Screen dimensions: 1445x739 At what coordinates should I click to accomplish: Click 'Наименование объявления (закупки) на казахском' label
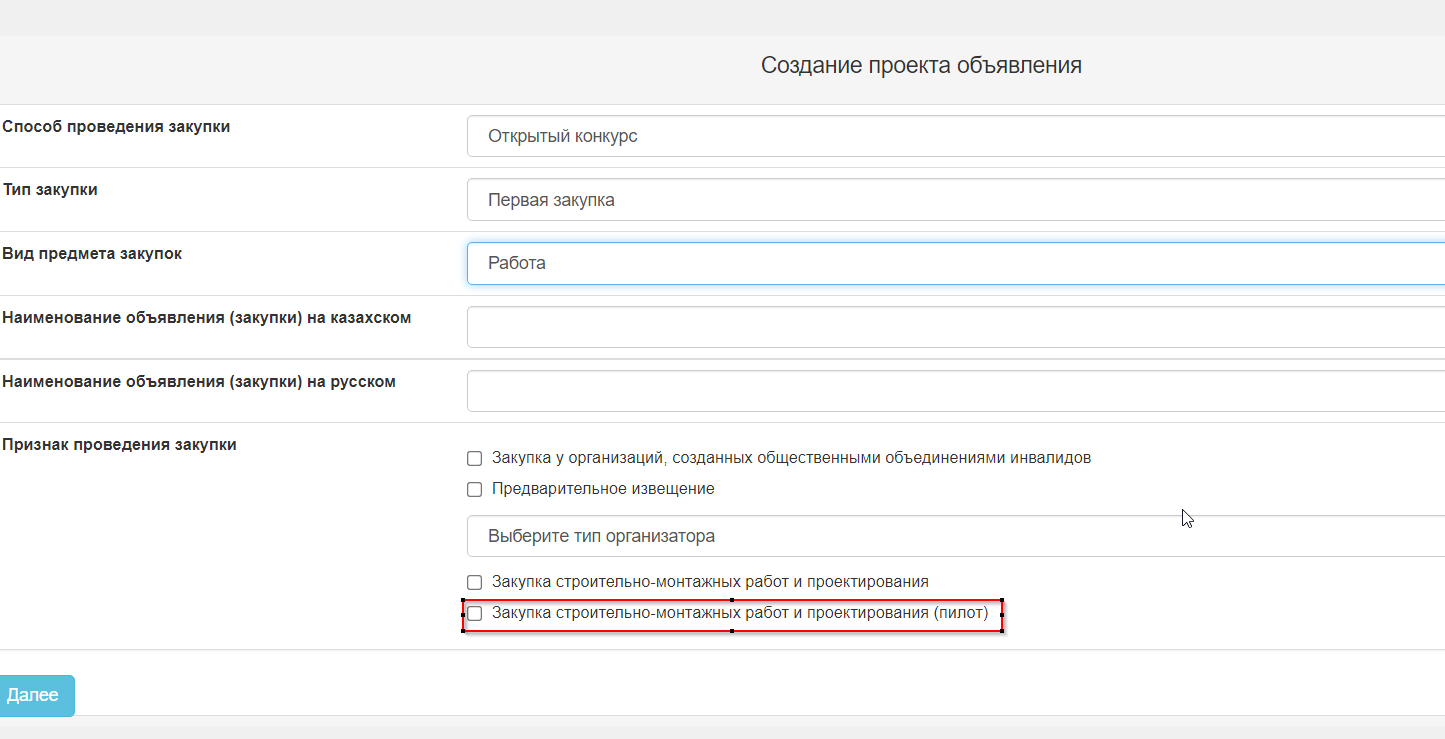(x=207, y=318)
